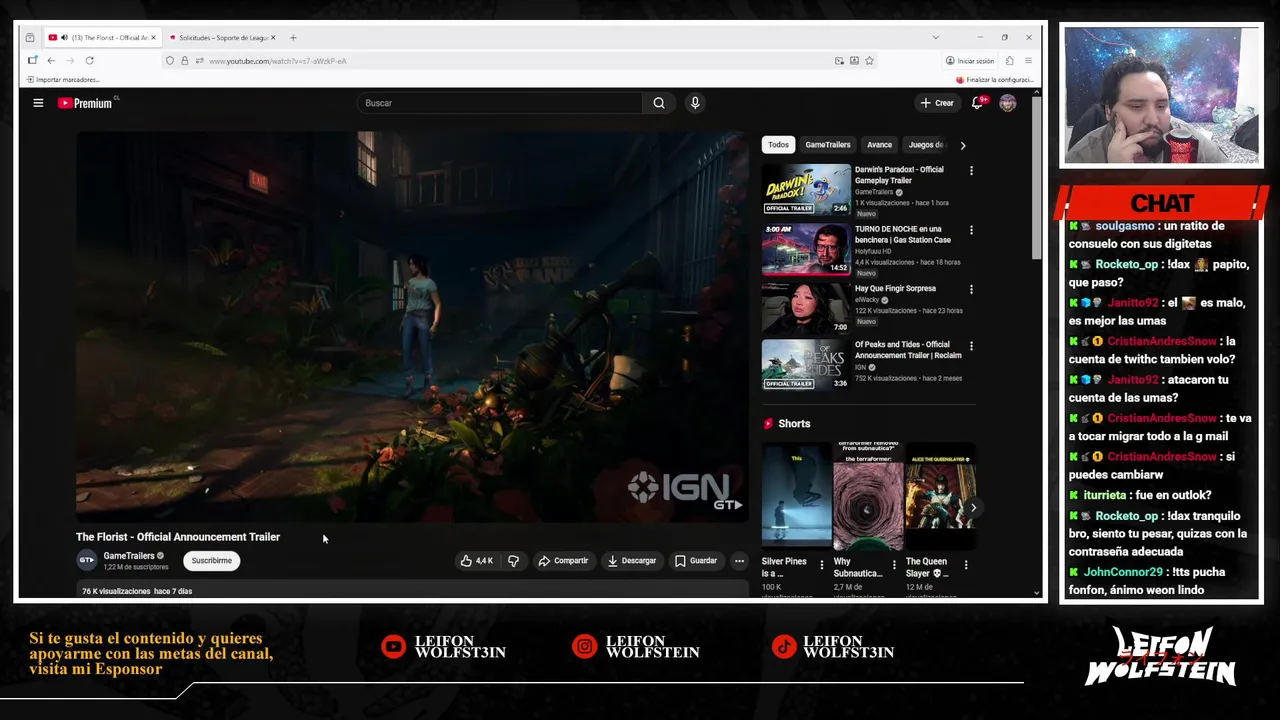
Task: Open the GameTrailers channel avatar
Action: 87,561
